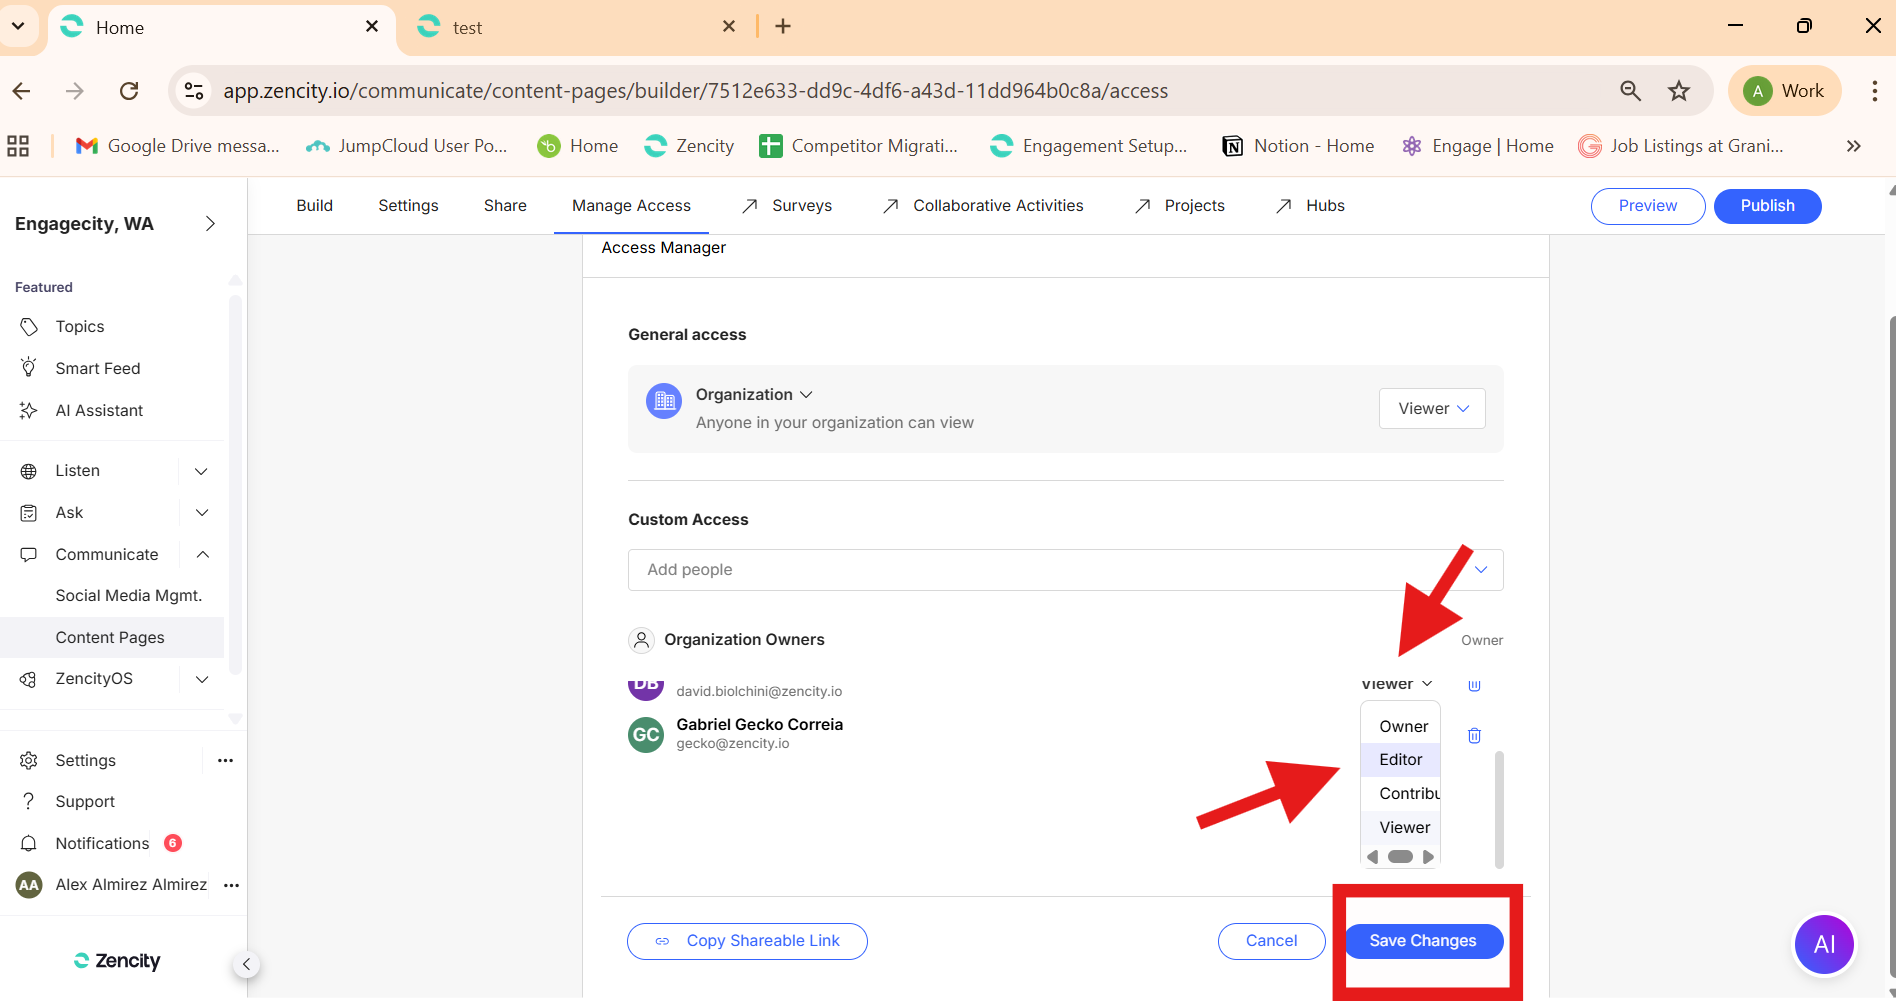Select Editor from the role list
The width and height of the screenshot is (1896, 1002).
pyautogui.click(x=1400, y=759)
